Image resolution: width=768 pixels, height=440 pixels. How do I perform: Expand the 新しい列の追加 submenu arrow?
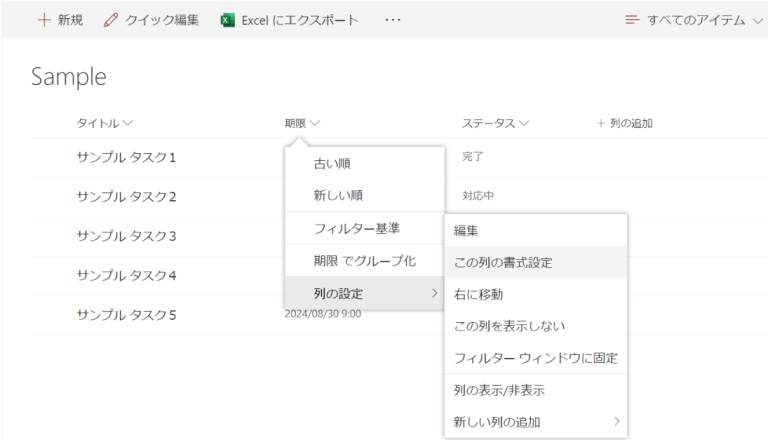coord(617,421)
